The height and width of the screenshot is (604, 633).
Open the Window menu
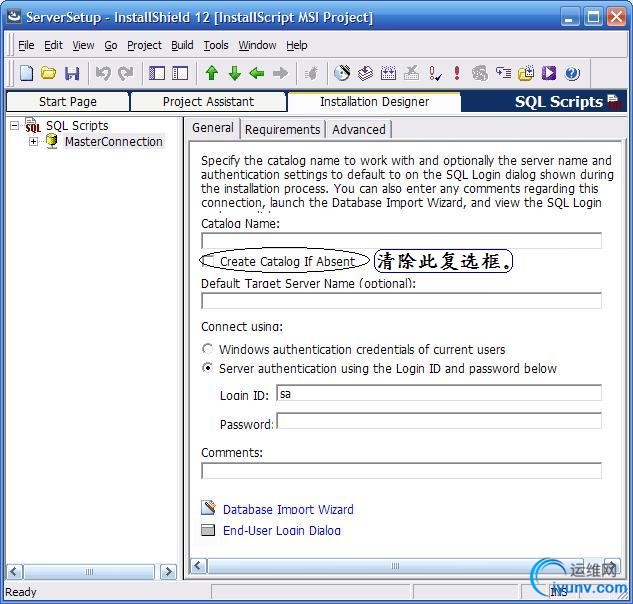pos(257,45)
